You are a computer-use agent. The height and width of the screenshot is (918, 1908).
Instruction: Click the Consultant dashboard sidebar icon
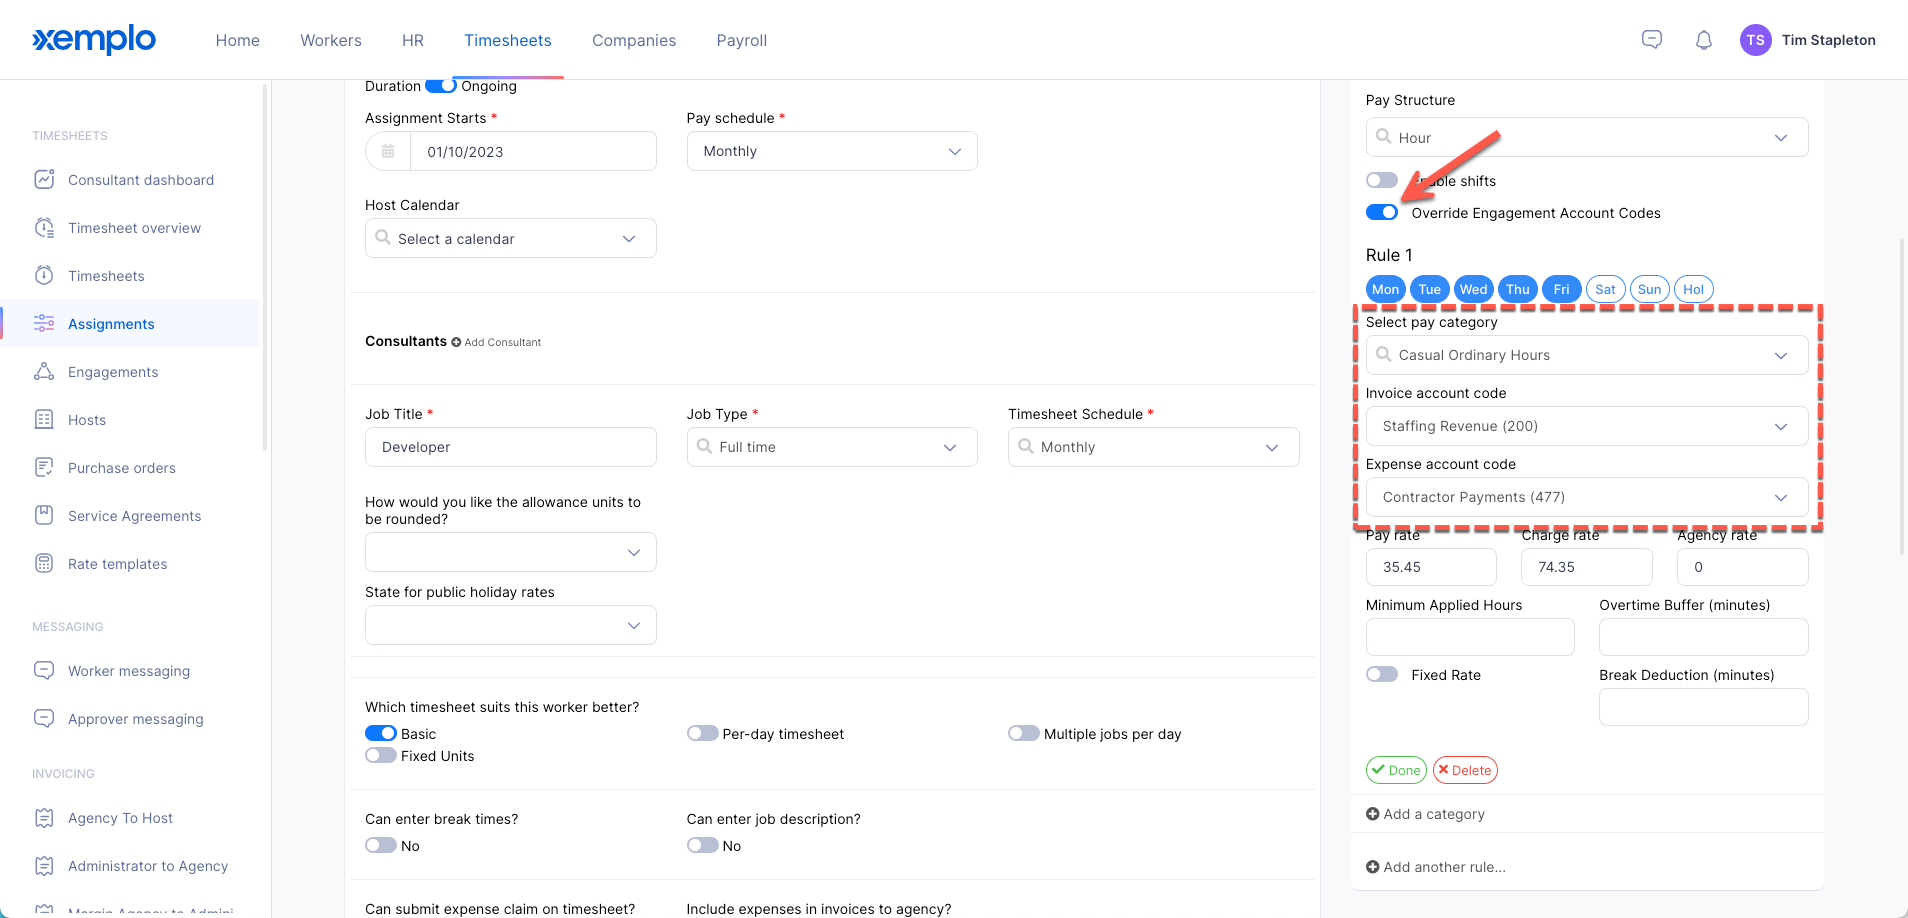click(x=44, y=180)
